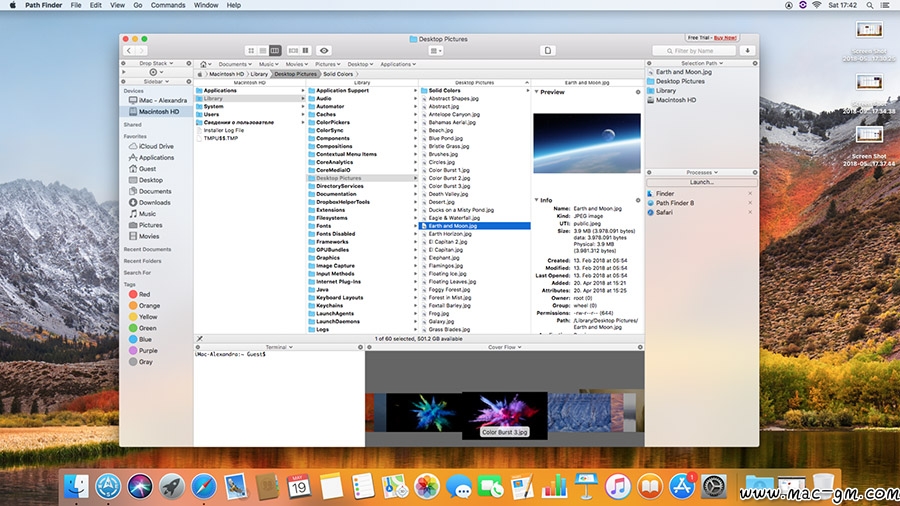Switch to icon view mode
Image resolution: width=900 pixels, height=506 pixels.
251,51
